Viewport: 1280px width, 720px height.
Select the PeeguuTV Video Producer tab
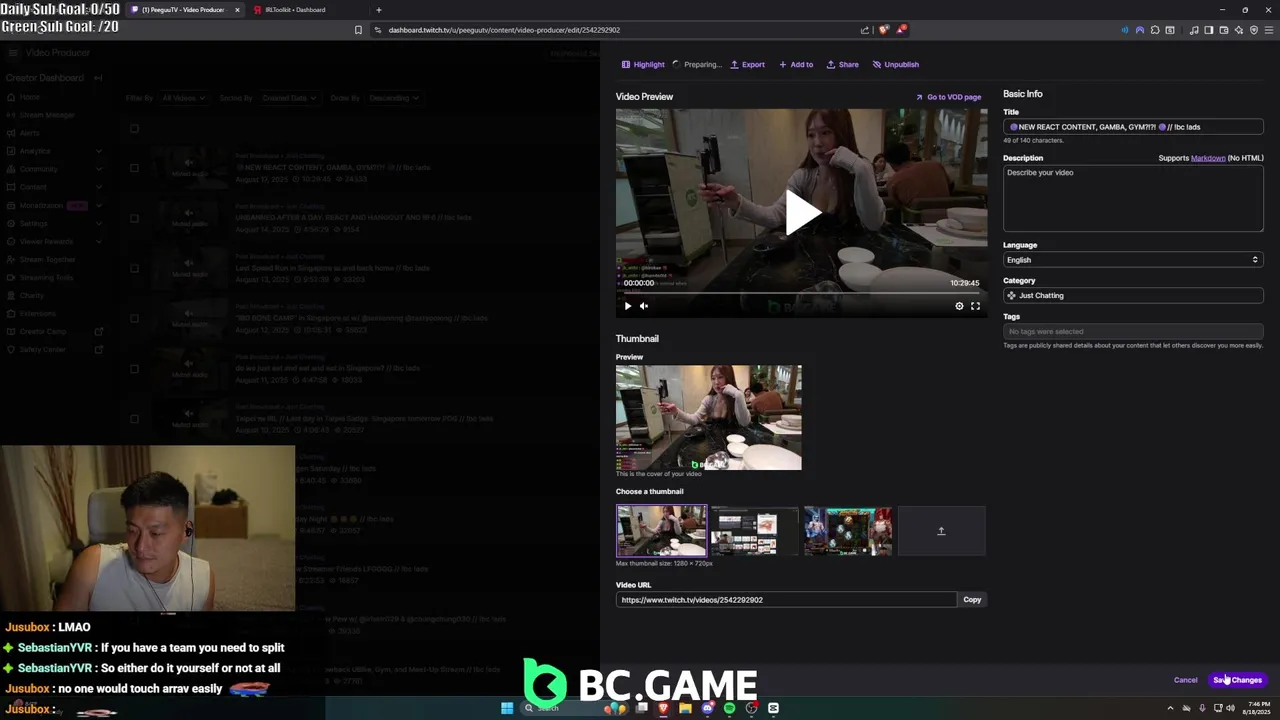pyautogui.click(x=185, y=10)
